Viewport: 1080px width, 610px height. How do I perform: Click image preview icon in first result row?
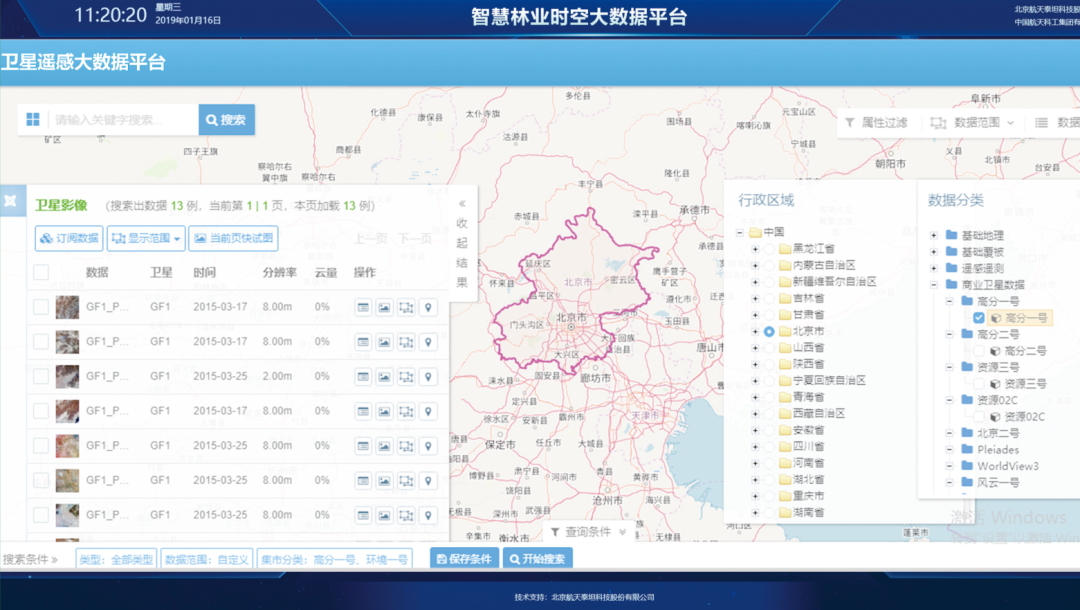(384, 307)
